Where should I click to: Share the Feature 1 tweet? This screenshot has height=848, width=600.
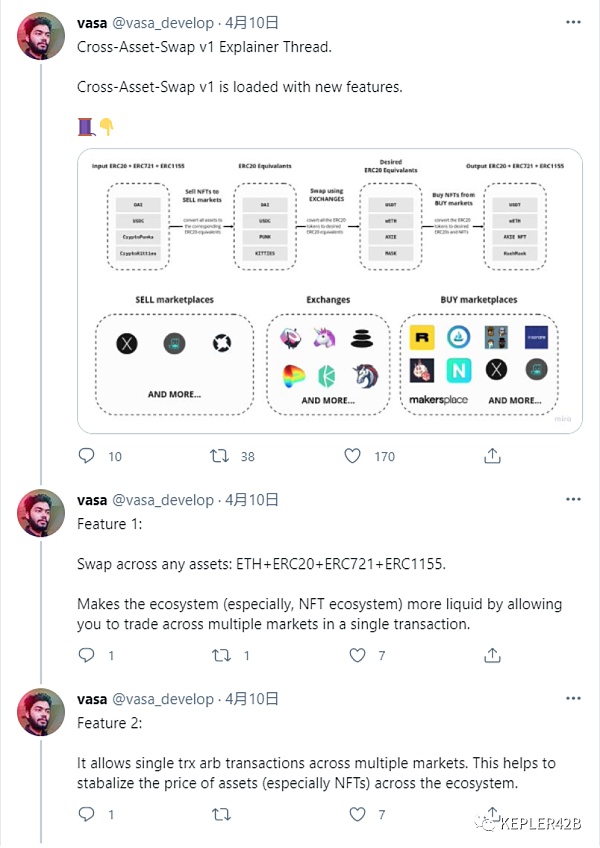coord(492,656)
